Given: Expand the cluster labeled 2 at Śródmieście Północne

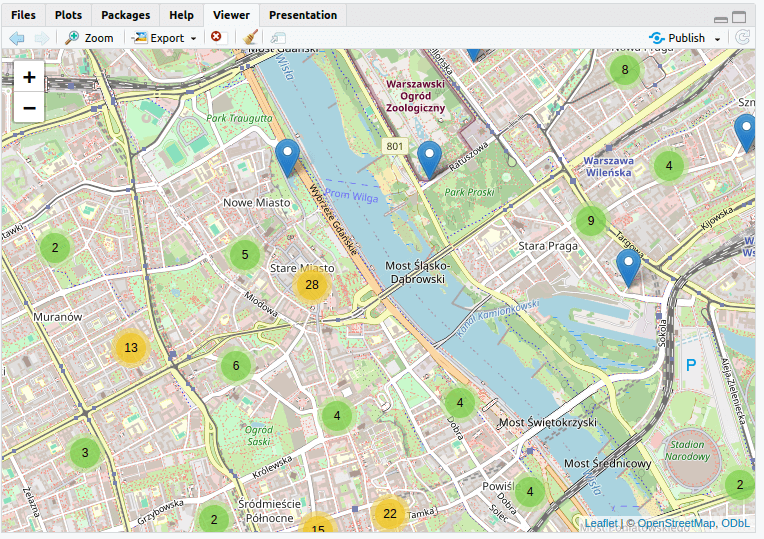Looking at the screenshot, I should click(214, 520).
